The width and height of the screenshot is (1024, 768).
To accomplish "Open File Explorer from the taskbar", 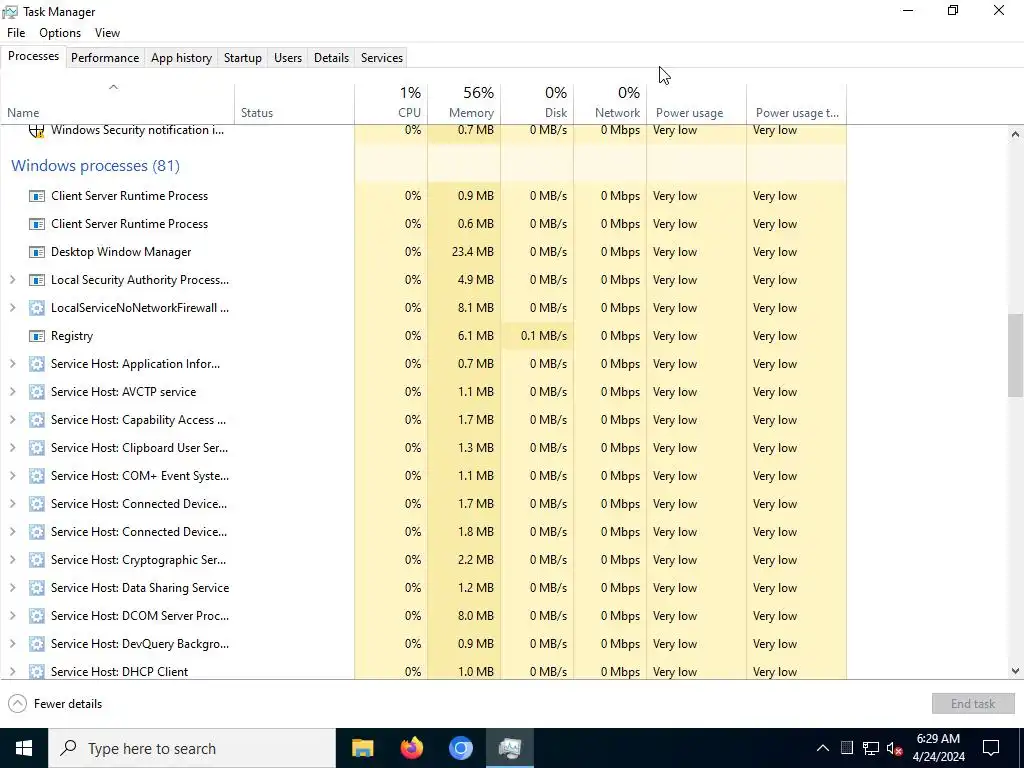I will 362,748.
